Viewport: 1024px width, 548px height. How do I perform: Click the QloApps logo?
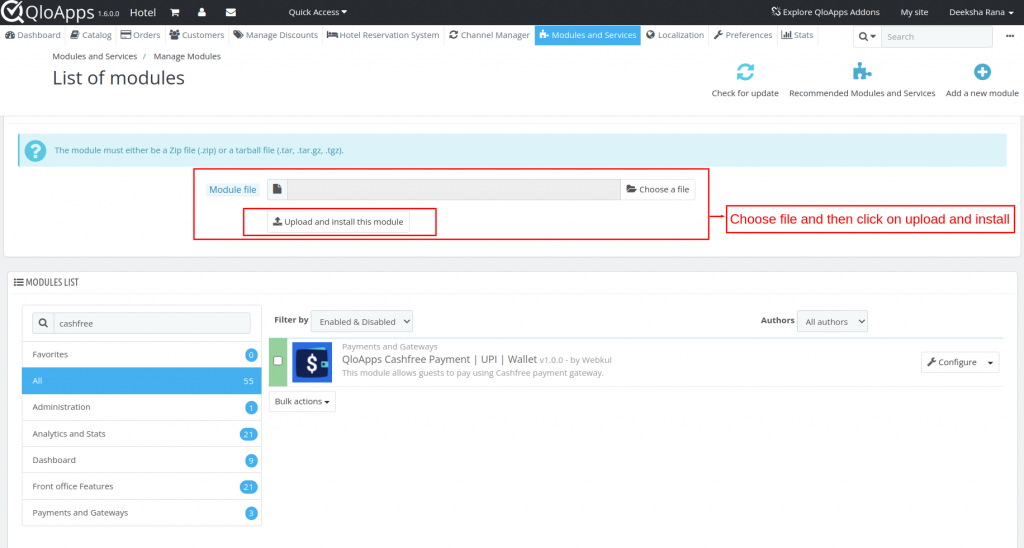pyautogui.click(x=48, y=12)
